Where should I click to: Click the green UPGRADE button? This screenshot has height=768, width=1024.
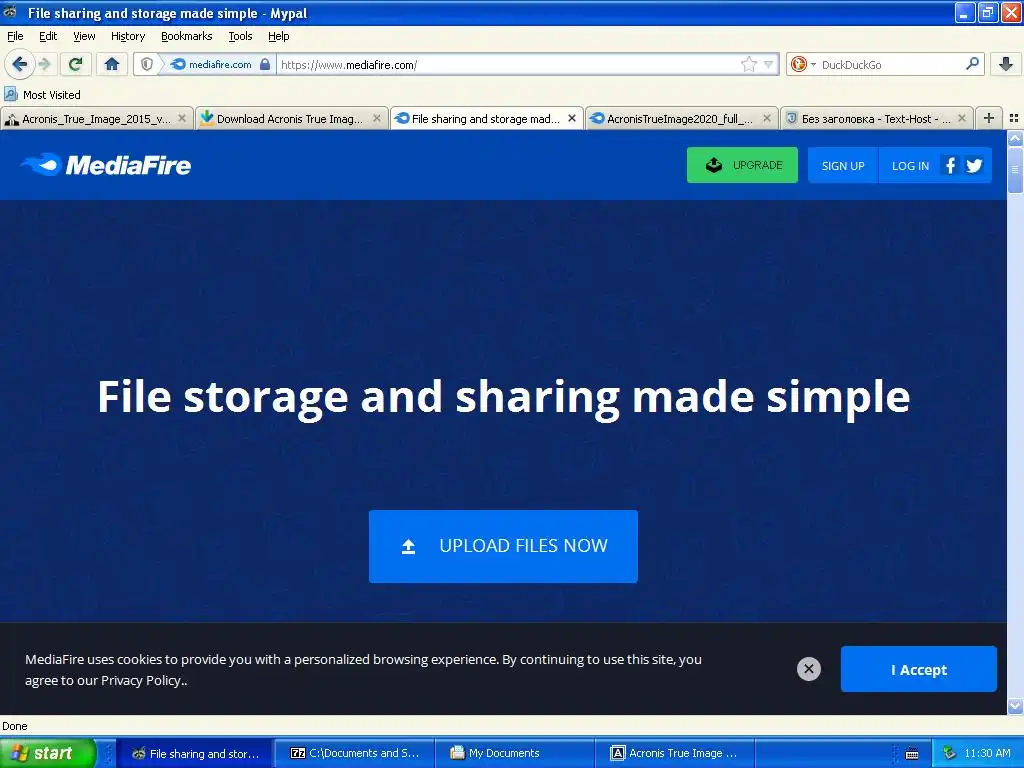742,165
